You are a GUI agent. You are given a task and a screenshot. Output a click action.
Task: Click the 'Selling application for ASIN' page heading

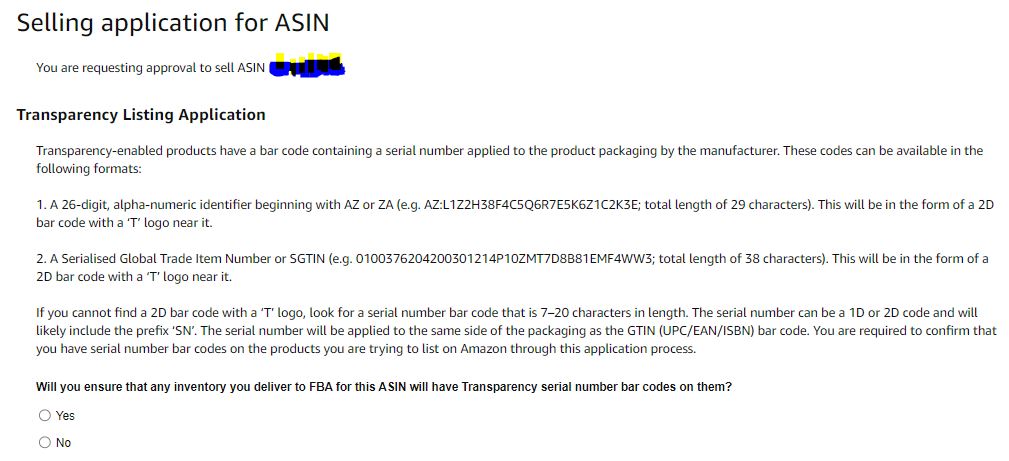pos(172,23)
